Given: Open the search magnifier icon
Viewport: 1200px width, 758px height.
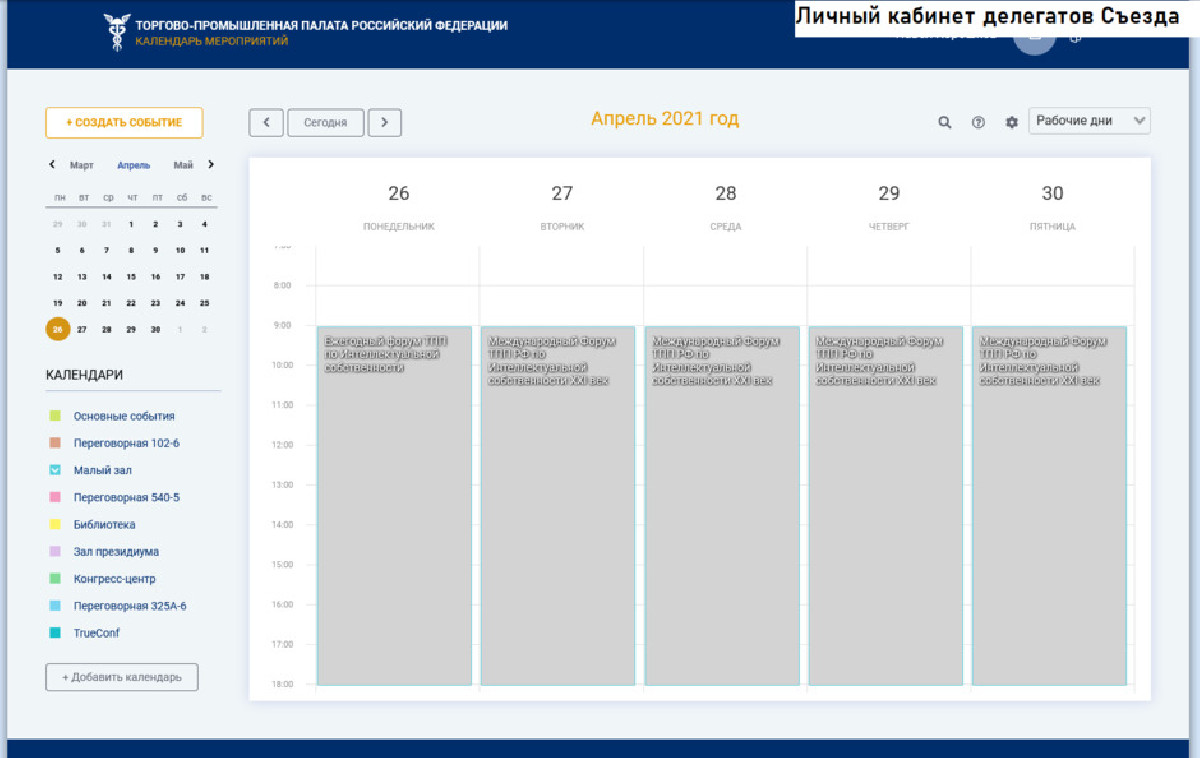Looking at the screenshot, I should (944, 122).
